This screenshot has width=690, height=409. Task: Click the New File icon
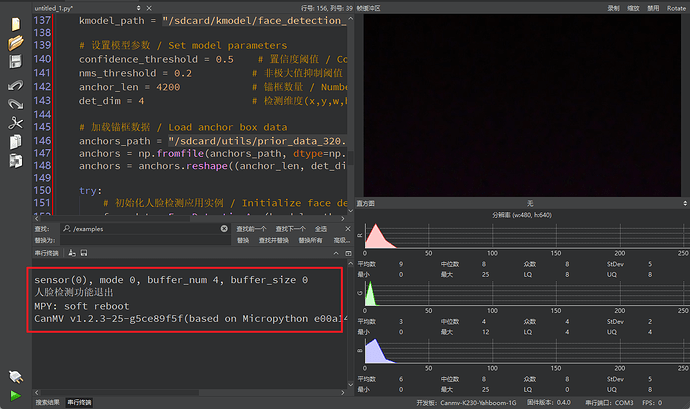(15, 23)
